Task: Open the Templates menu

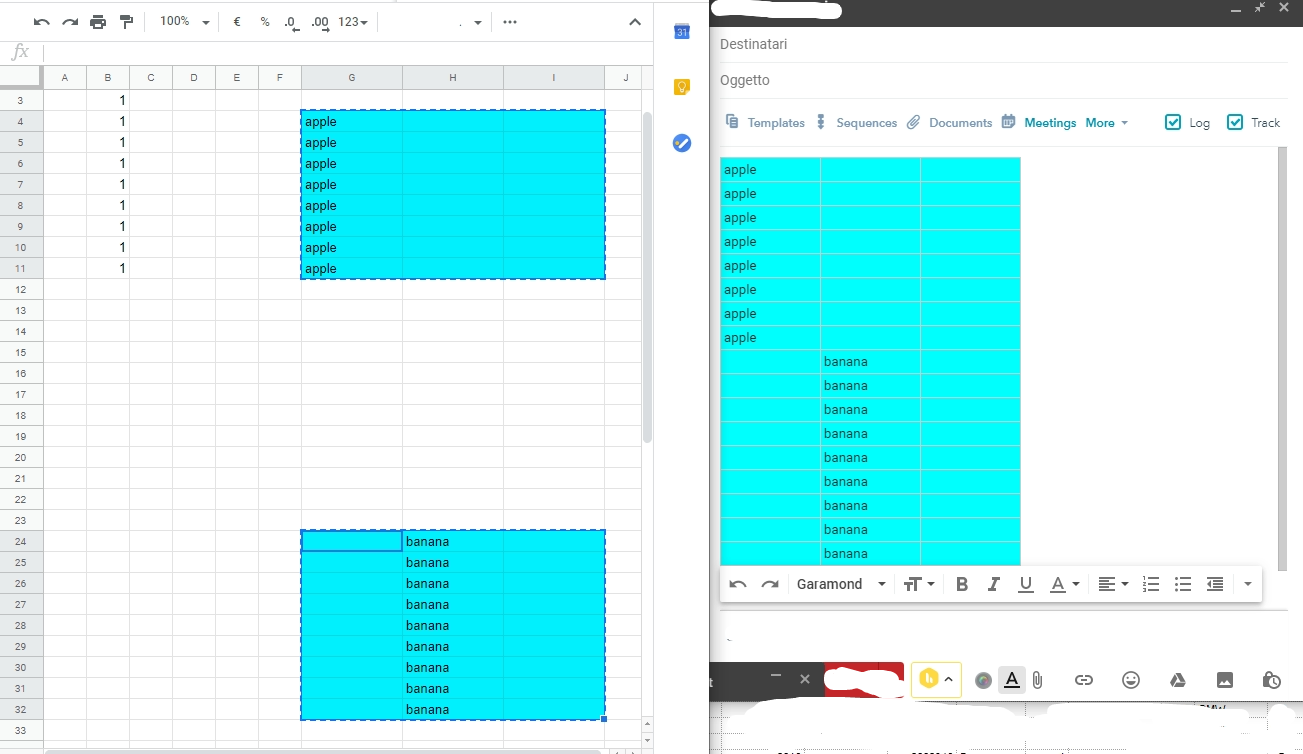Action: click(775, 122)
